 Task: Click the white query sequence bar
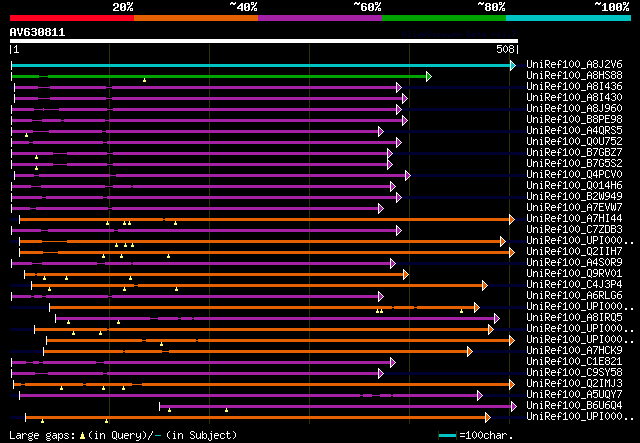264,41
